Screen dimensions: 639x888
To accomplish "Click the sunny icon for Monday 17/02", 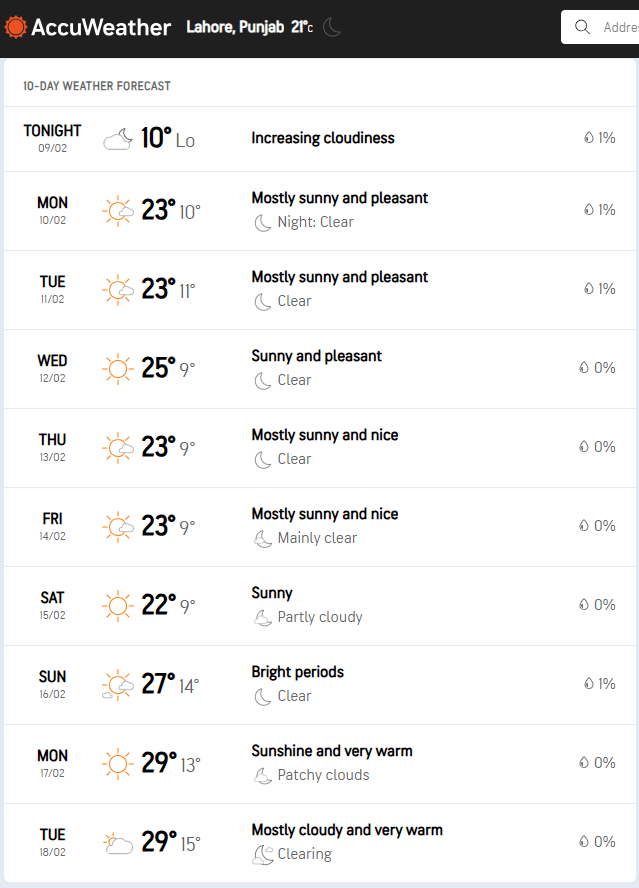I will [x=118, y=764].
